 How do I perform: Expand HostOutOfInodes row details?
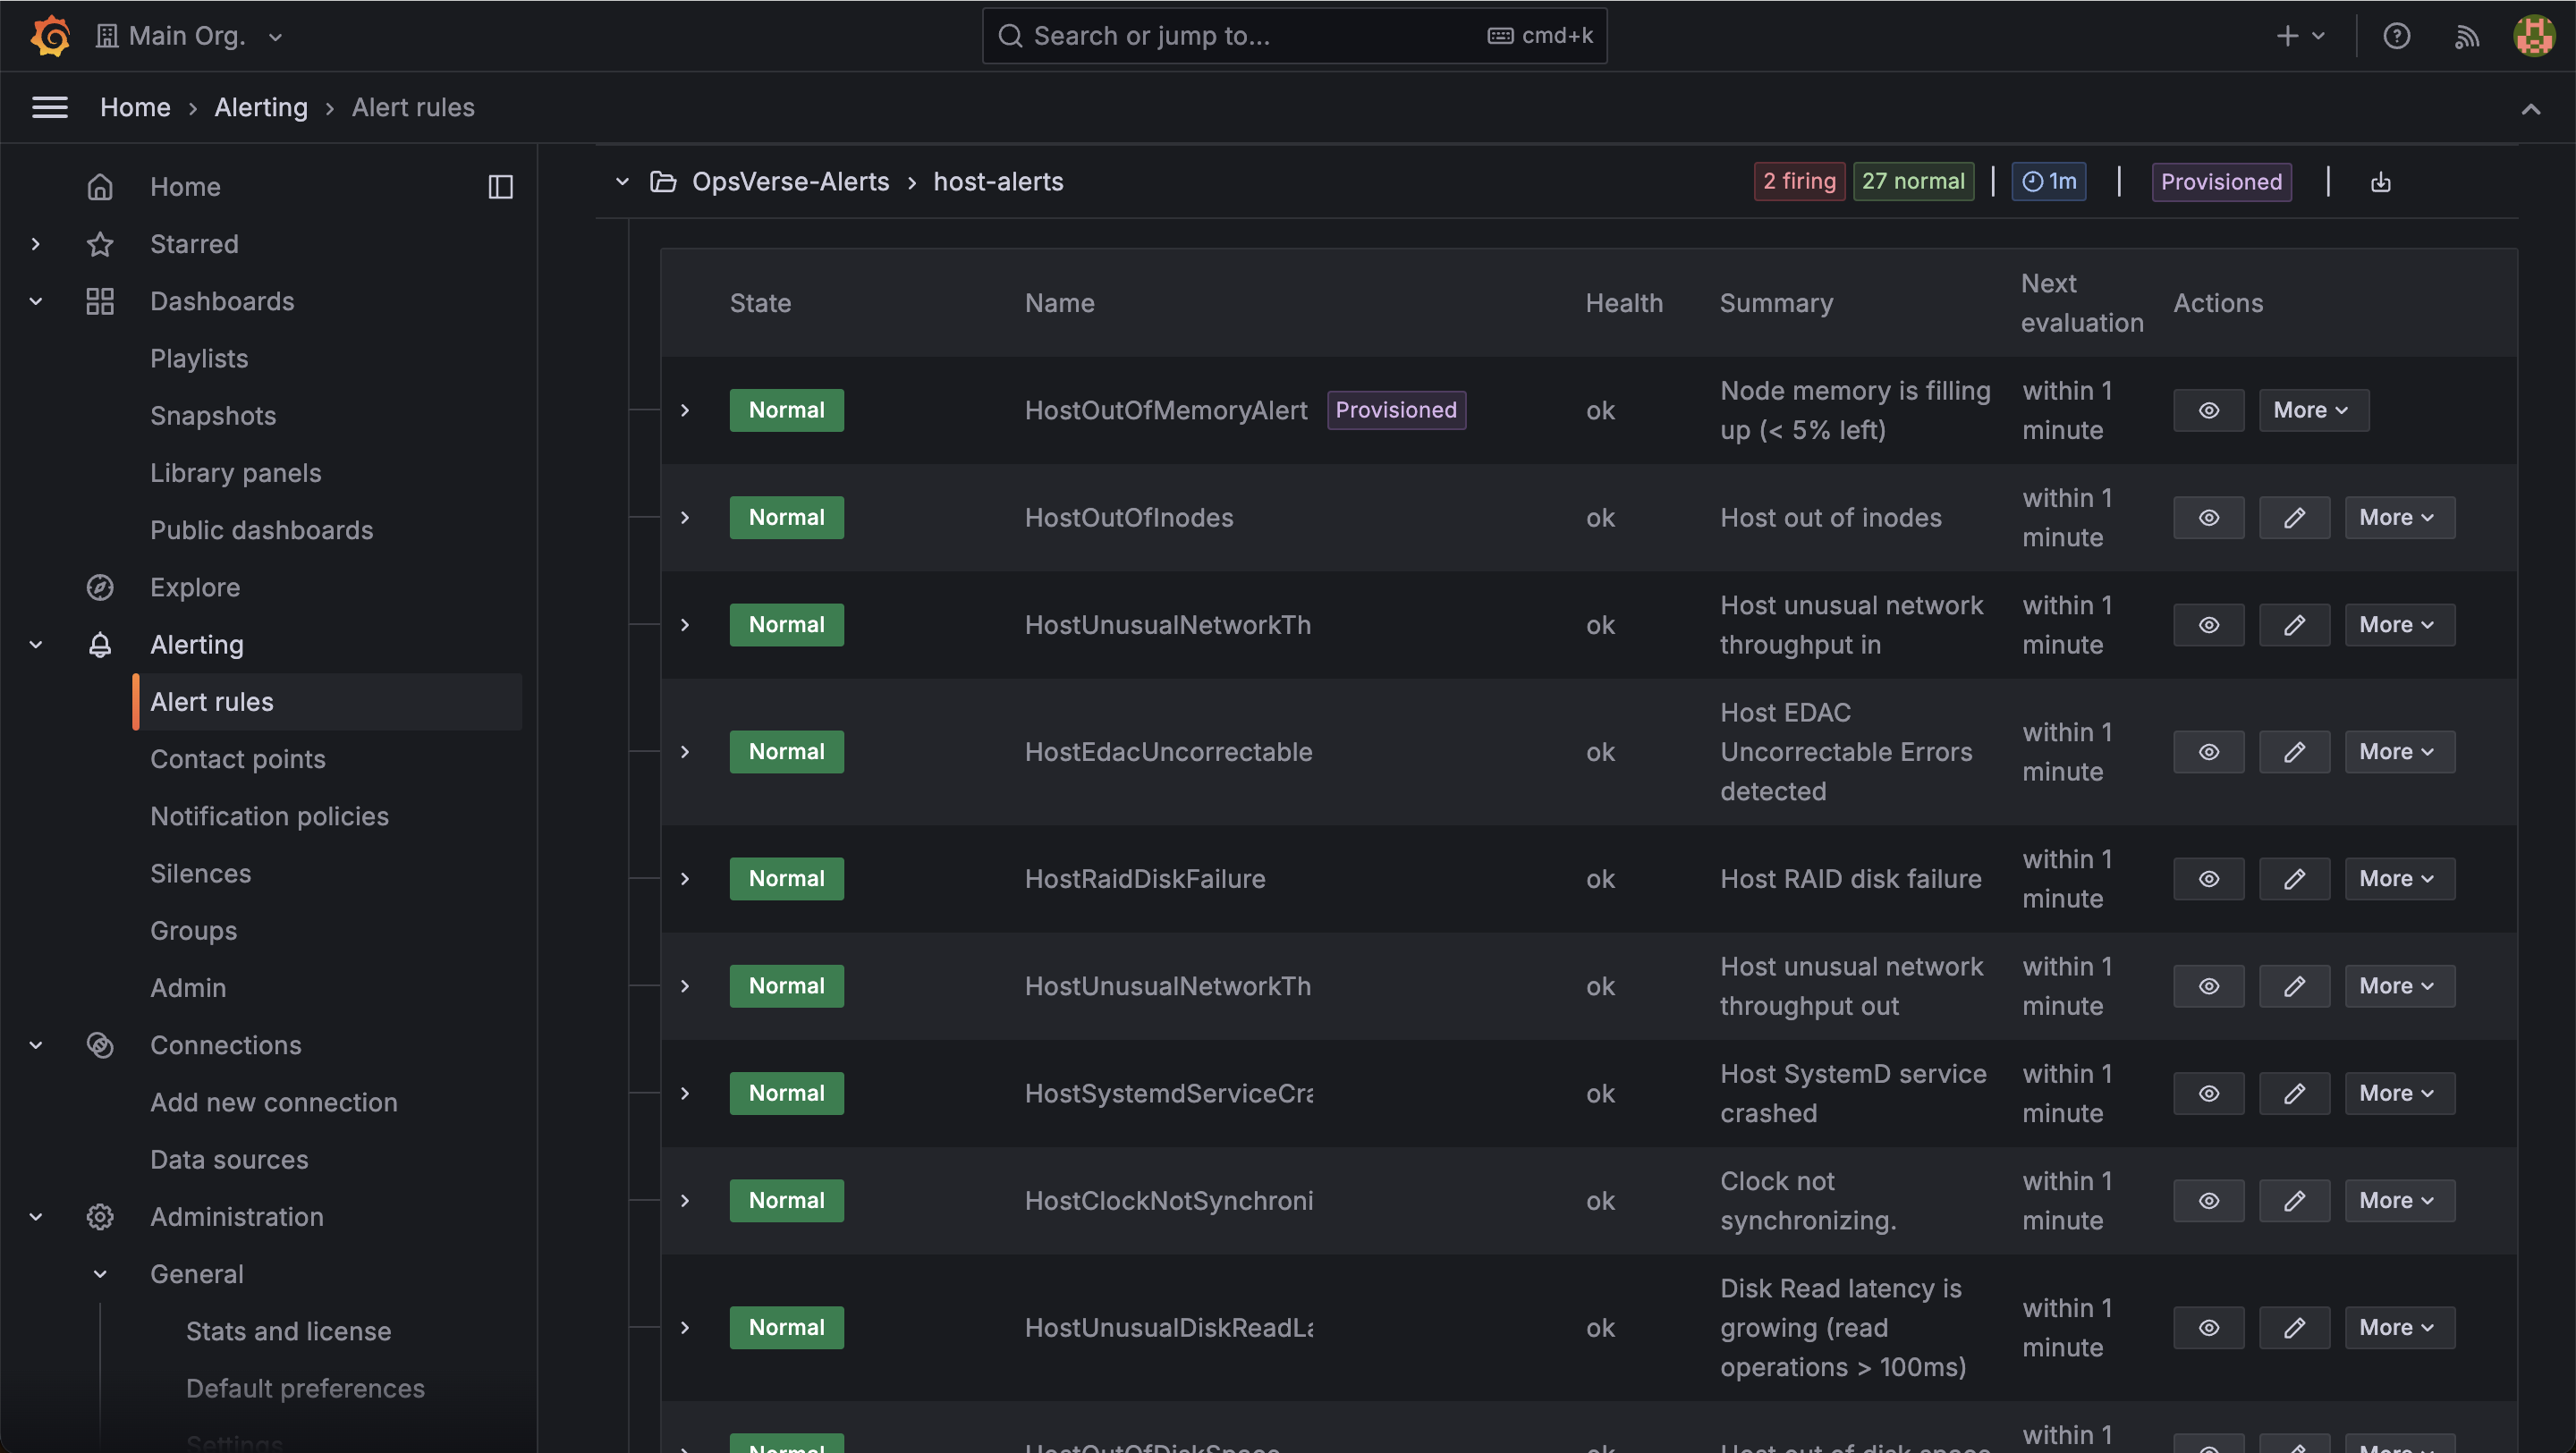coord(685,518)
